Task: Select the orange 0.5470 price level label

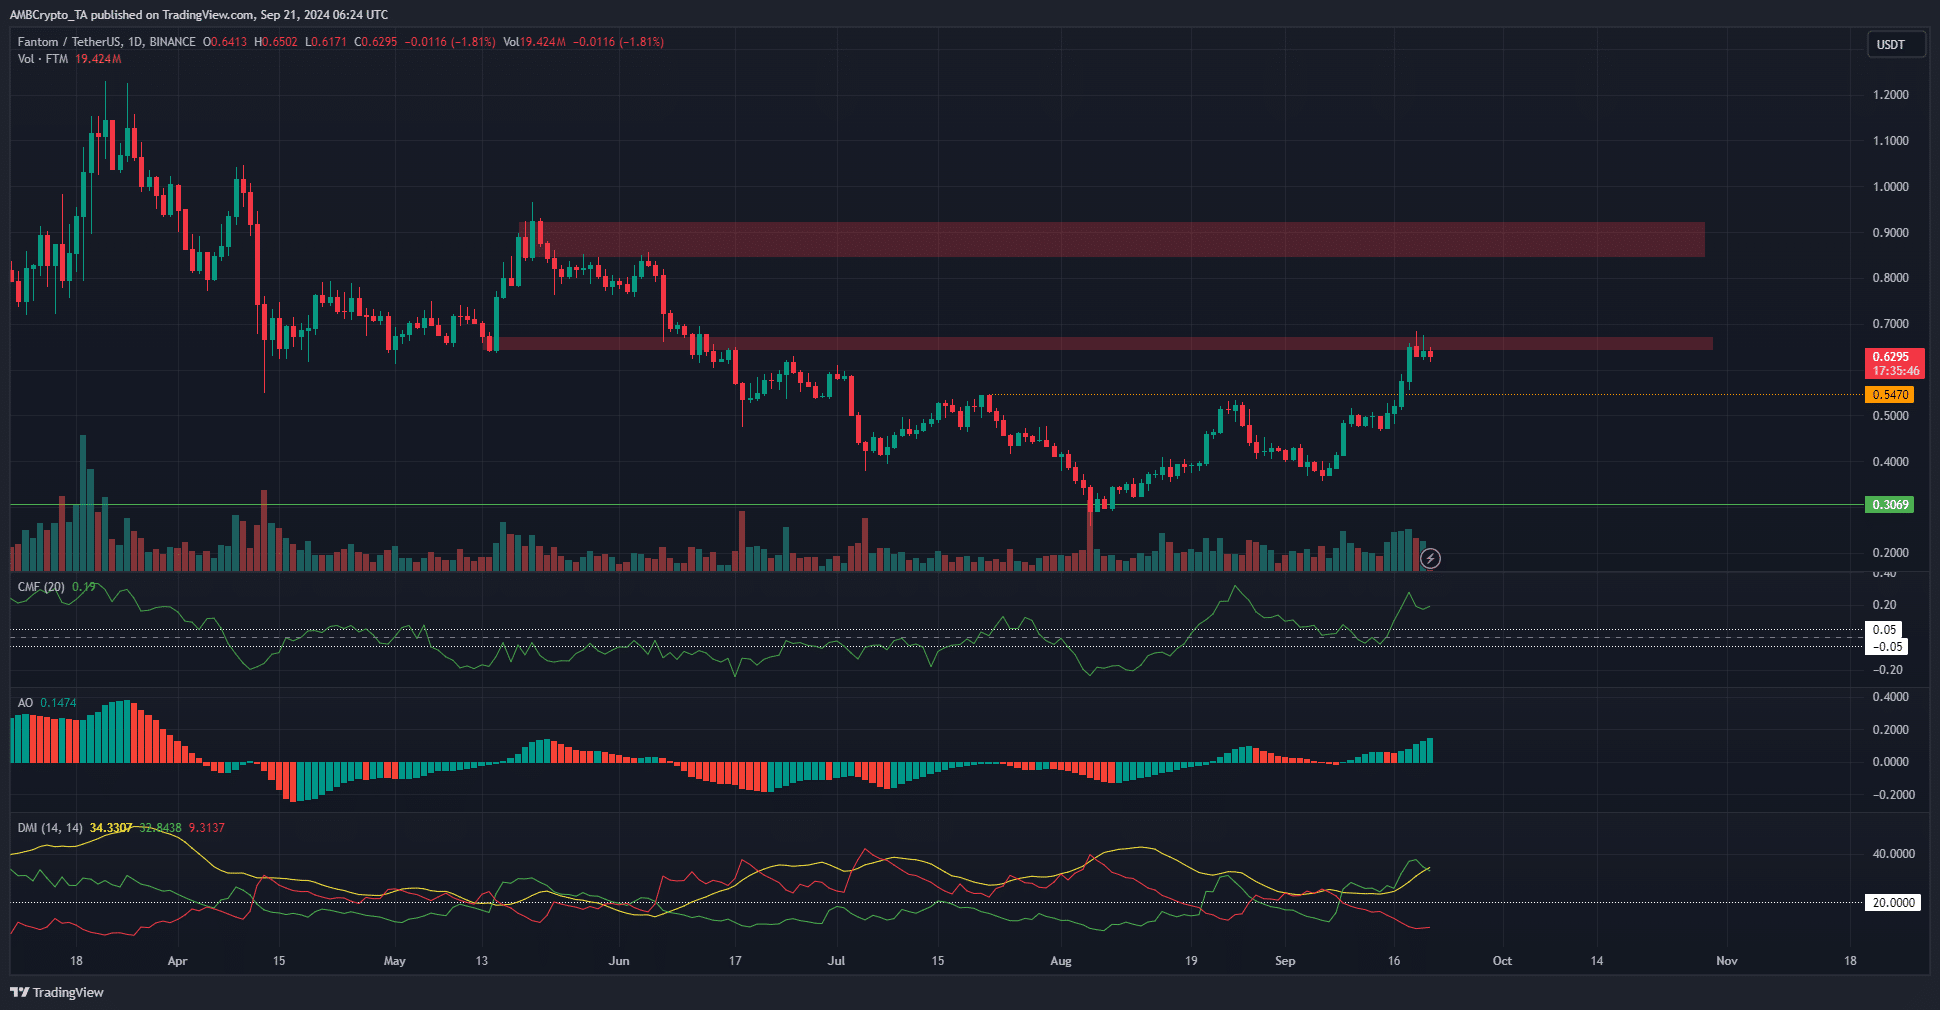Action: [1890, 395]
